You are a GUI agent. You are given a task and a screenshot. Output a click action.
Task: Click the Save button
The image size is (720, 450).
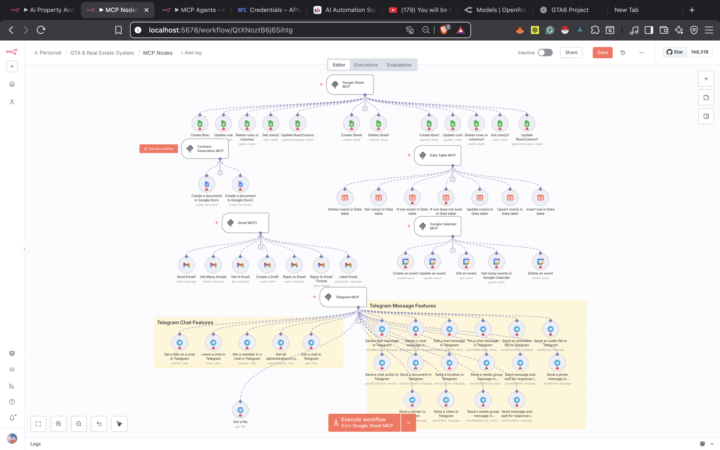point(602,52)
